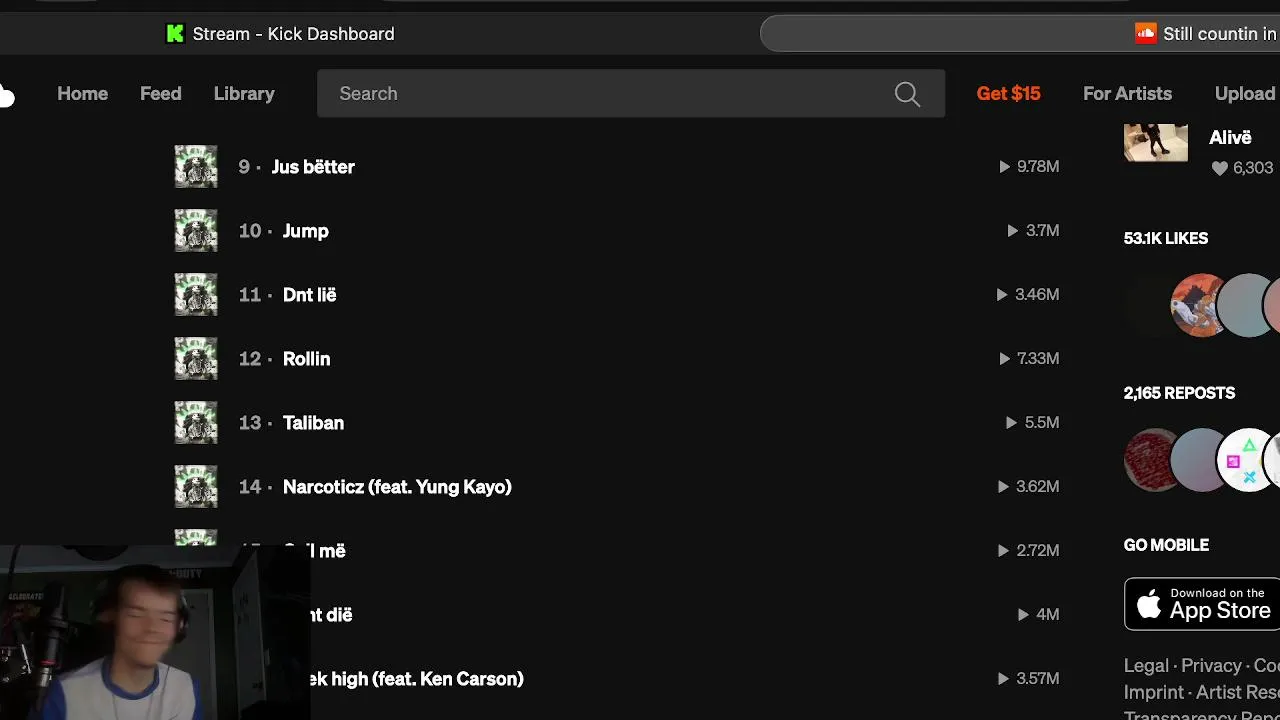Click play-count icon on Taliban row
Screen dimensions: 1280x720
coord(1012,423)
